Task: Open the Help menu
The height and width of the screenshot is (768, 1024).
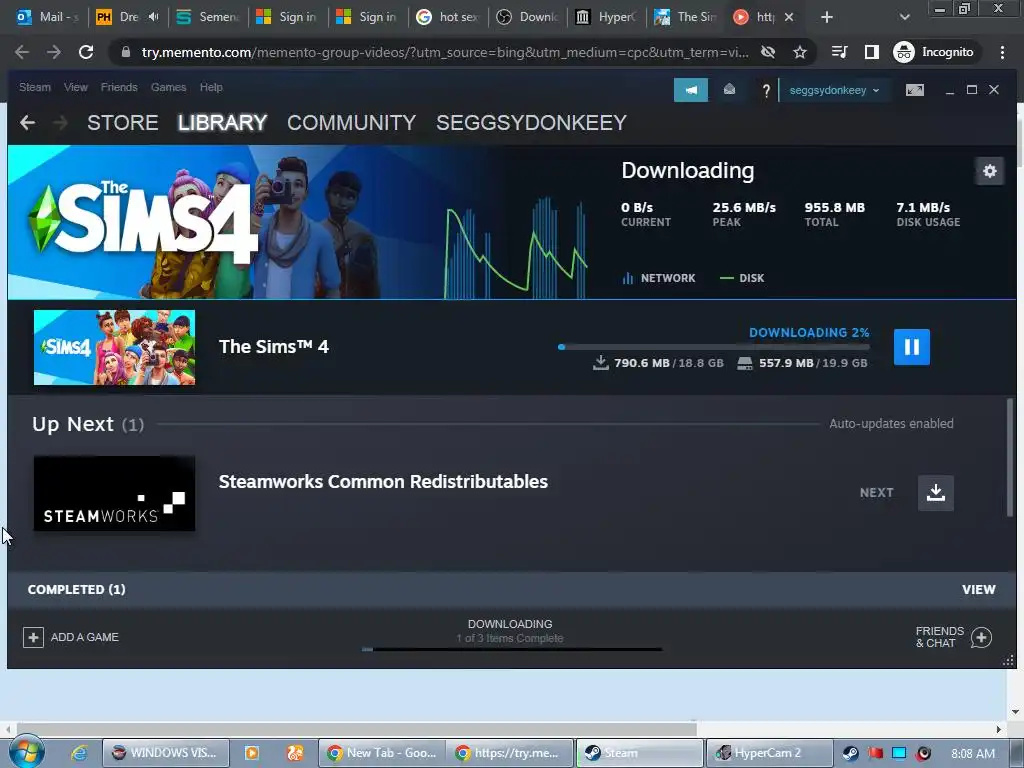Action: click(211, 87)
